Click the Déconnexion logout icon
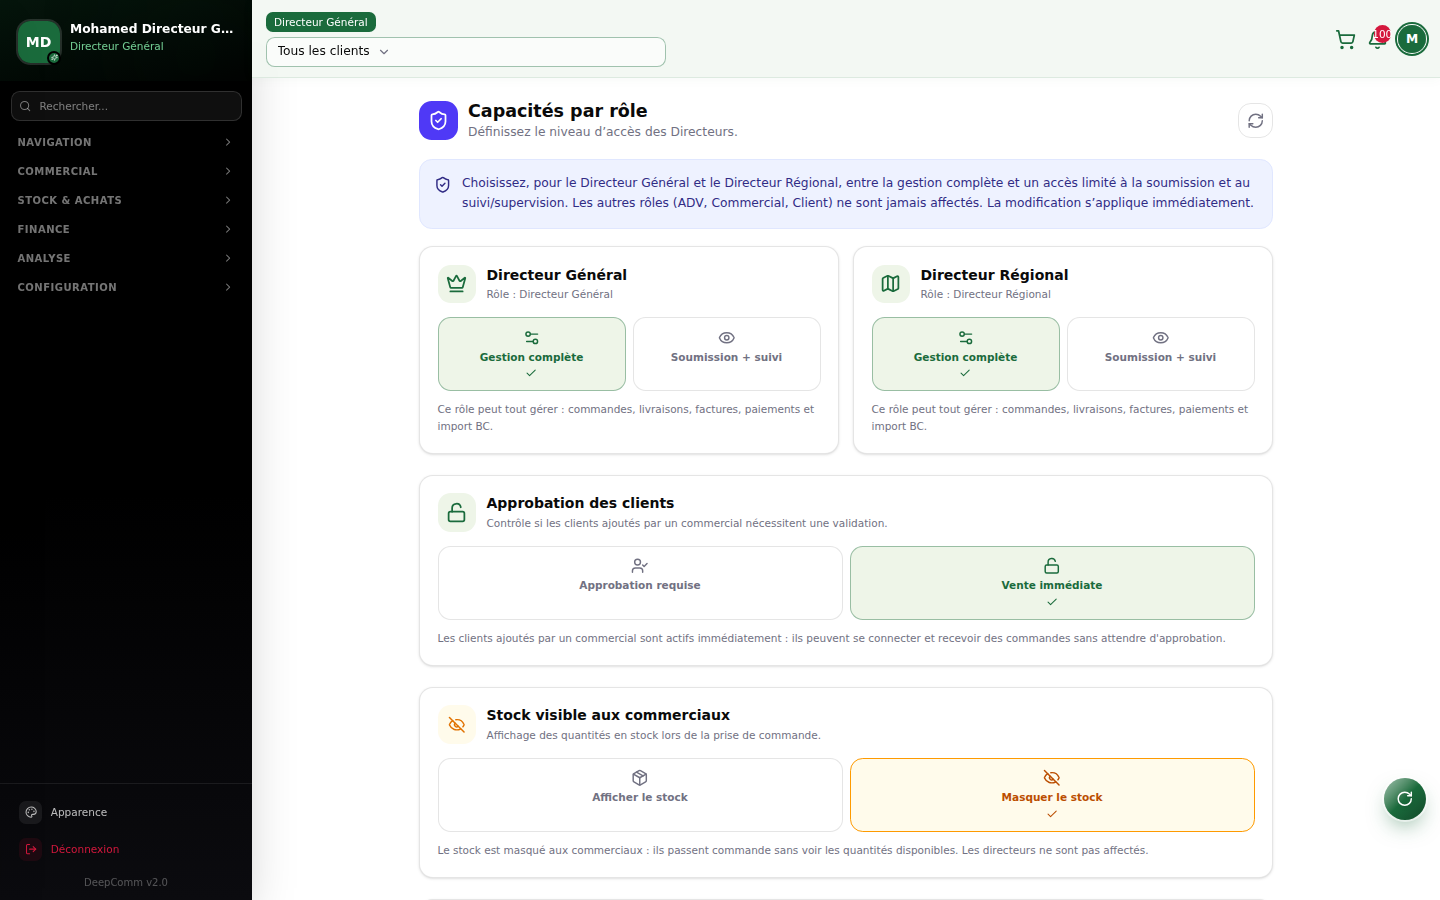 click(31, 849)
